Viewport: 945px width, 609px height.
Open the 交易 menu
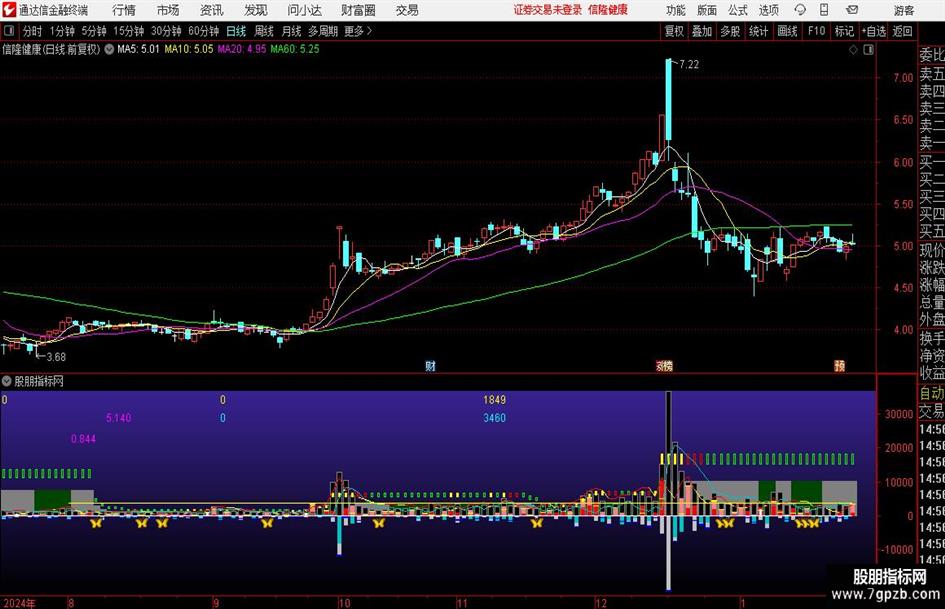407,10
